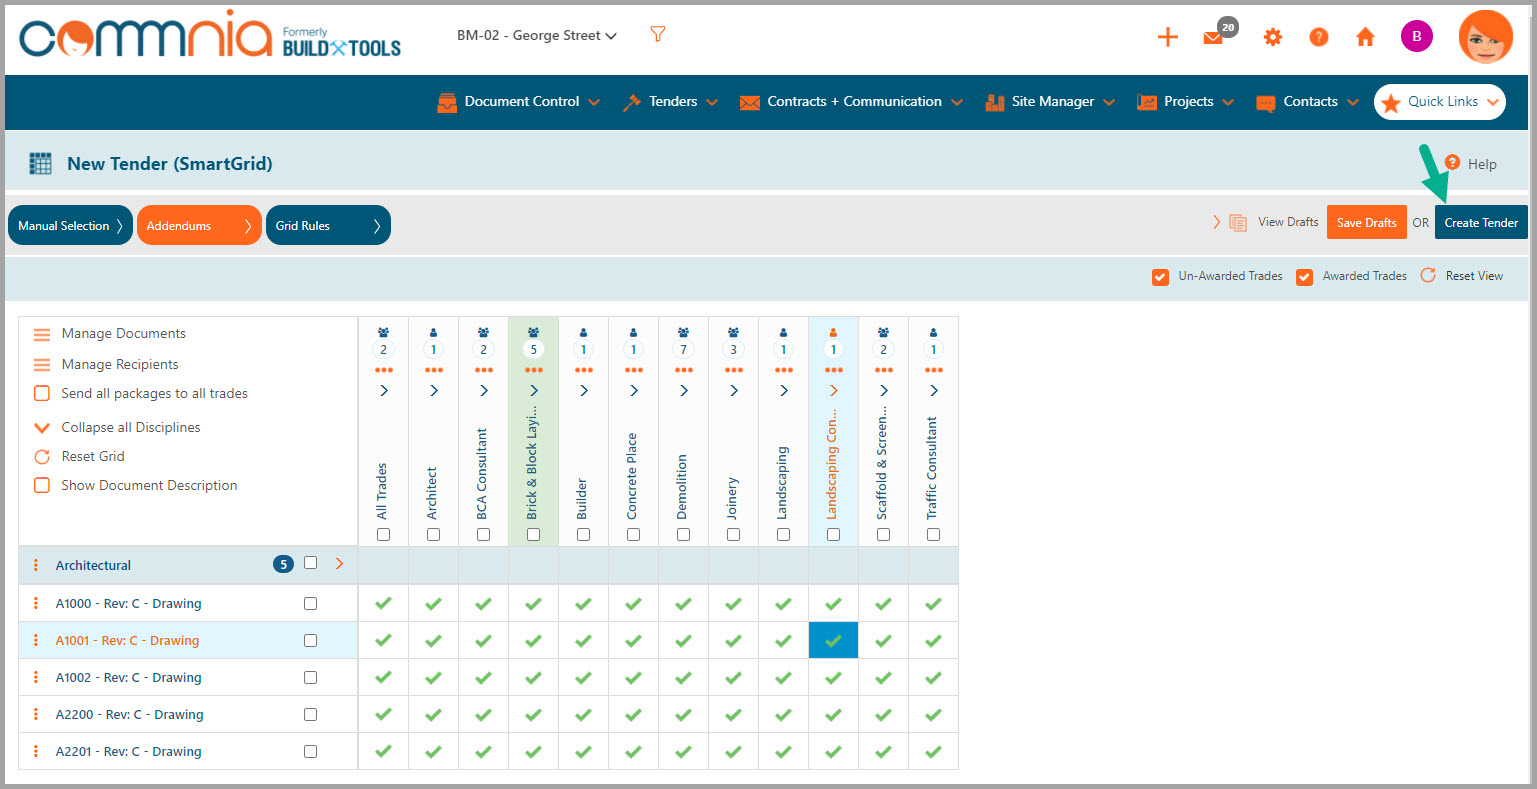1537x789 pixels.
Task: Click the Save Drafts button
Action: 1366,223
